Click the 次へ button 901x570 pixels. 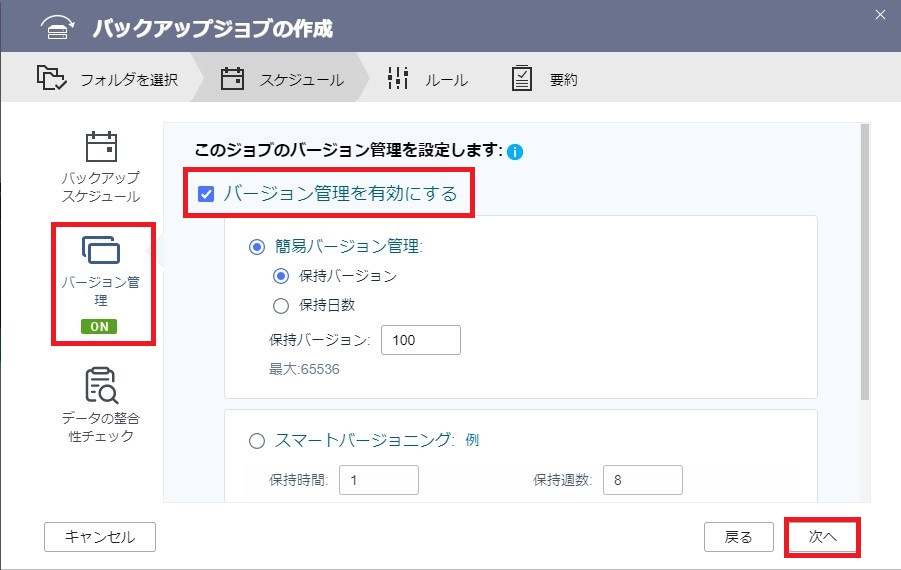[x=822, y=537]
